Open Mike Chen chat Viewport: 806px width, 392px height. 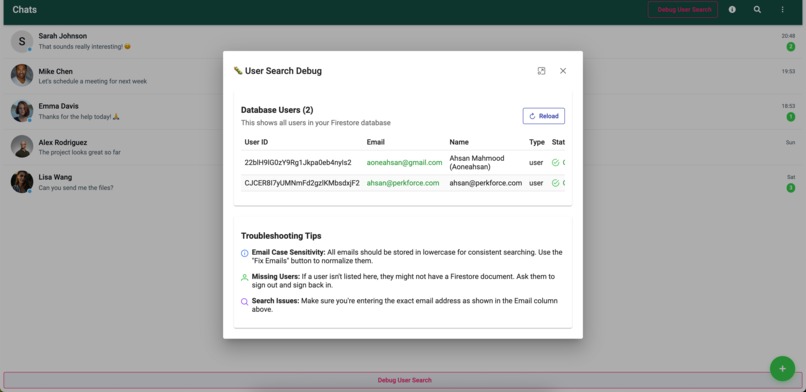tap(402, 76)
